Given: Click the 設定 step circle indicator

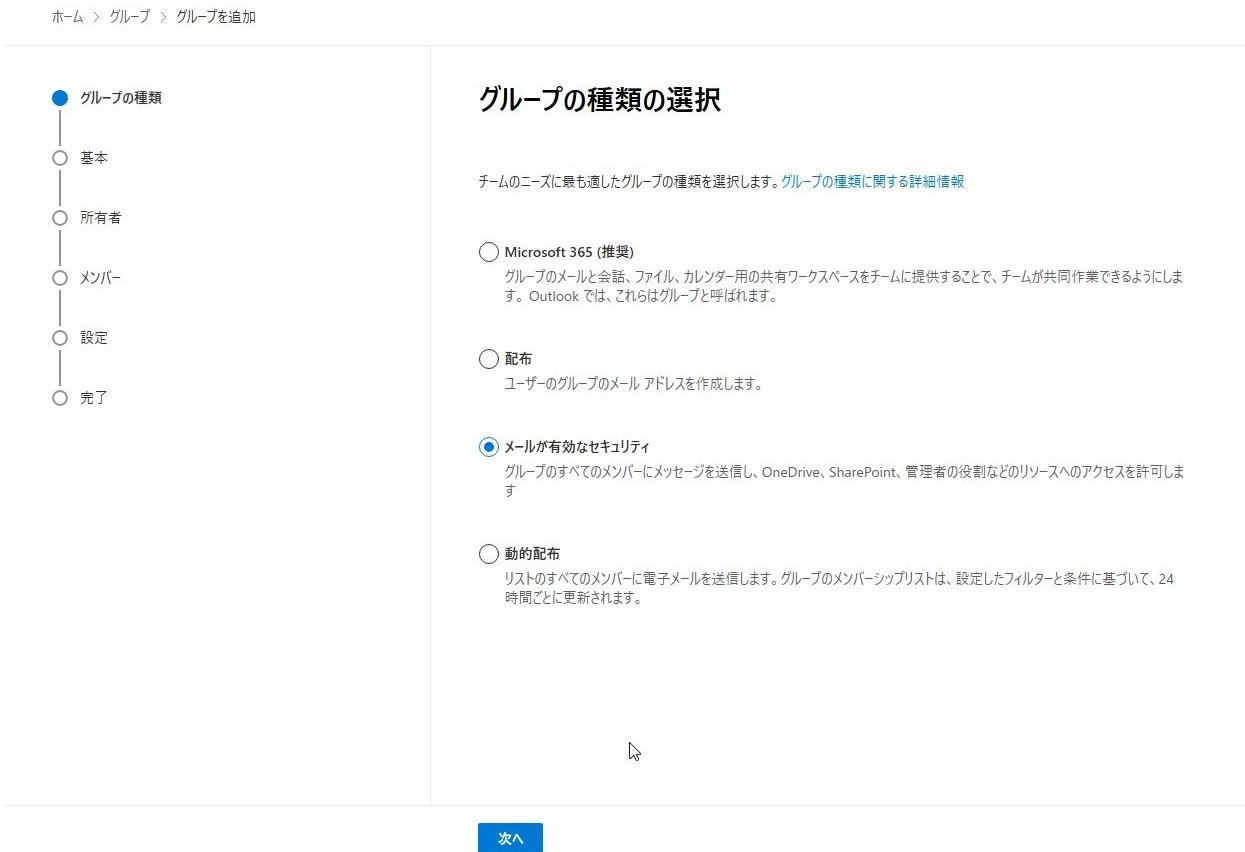Looking at the screenshot, I should [60, 338].
